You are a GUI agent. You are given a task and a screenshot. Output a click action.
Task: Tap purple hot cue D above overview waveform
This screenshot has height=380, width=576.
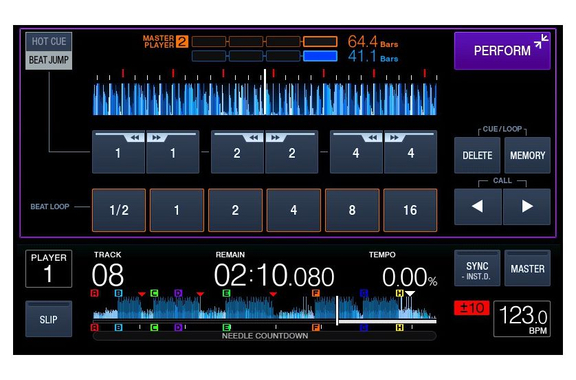point(178,293)
